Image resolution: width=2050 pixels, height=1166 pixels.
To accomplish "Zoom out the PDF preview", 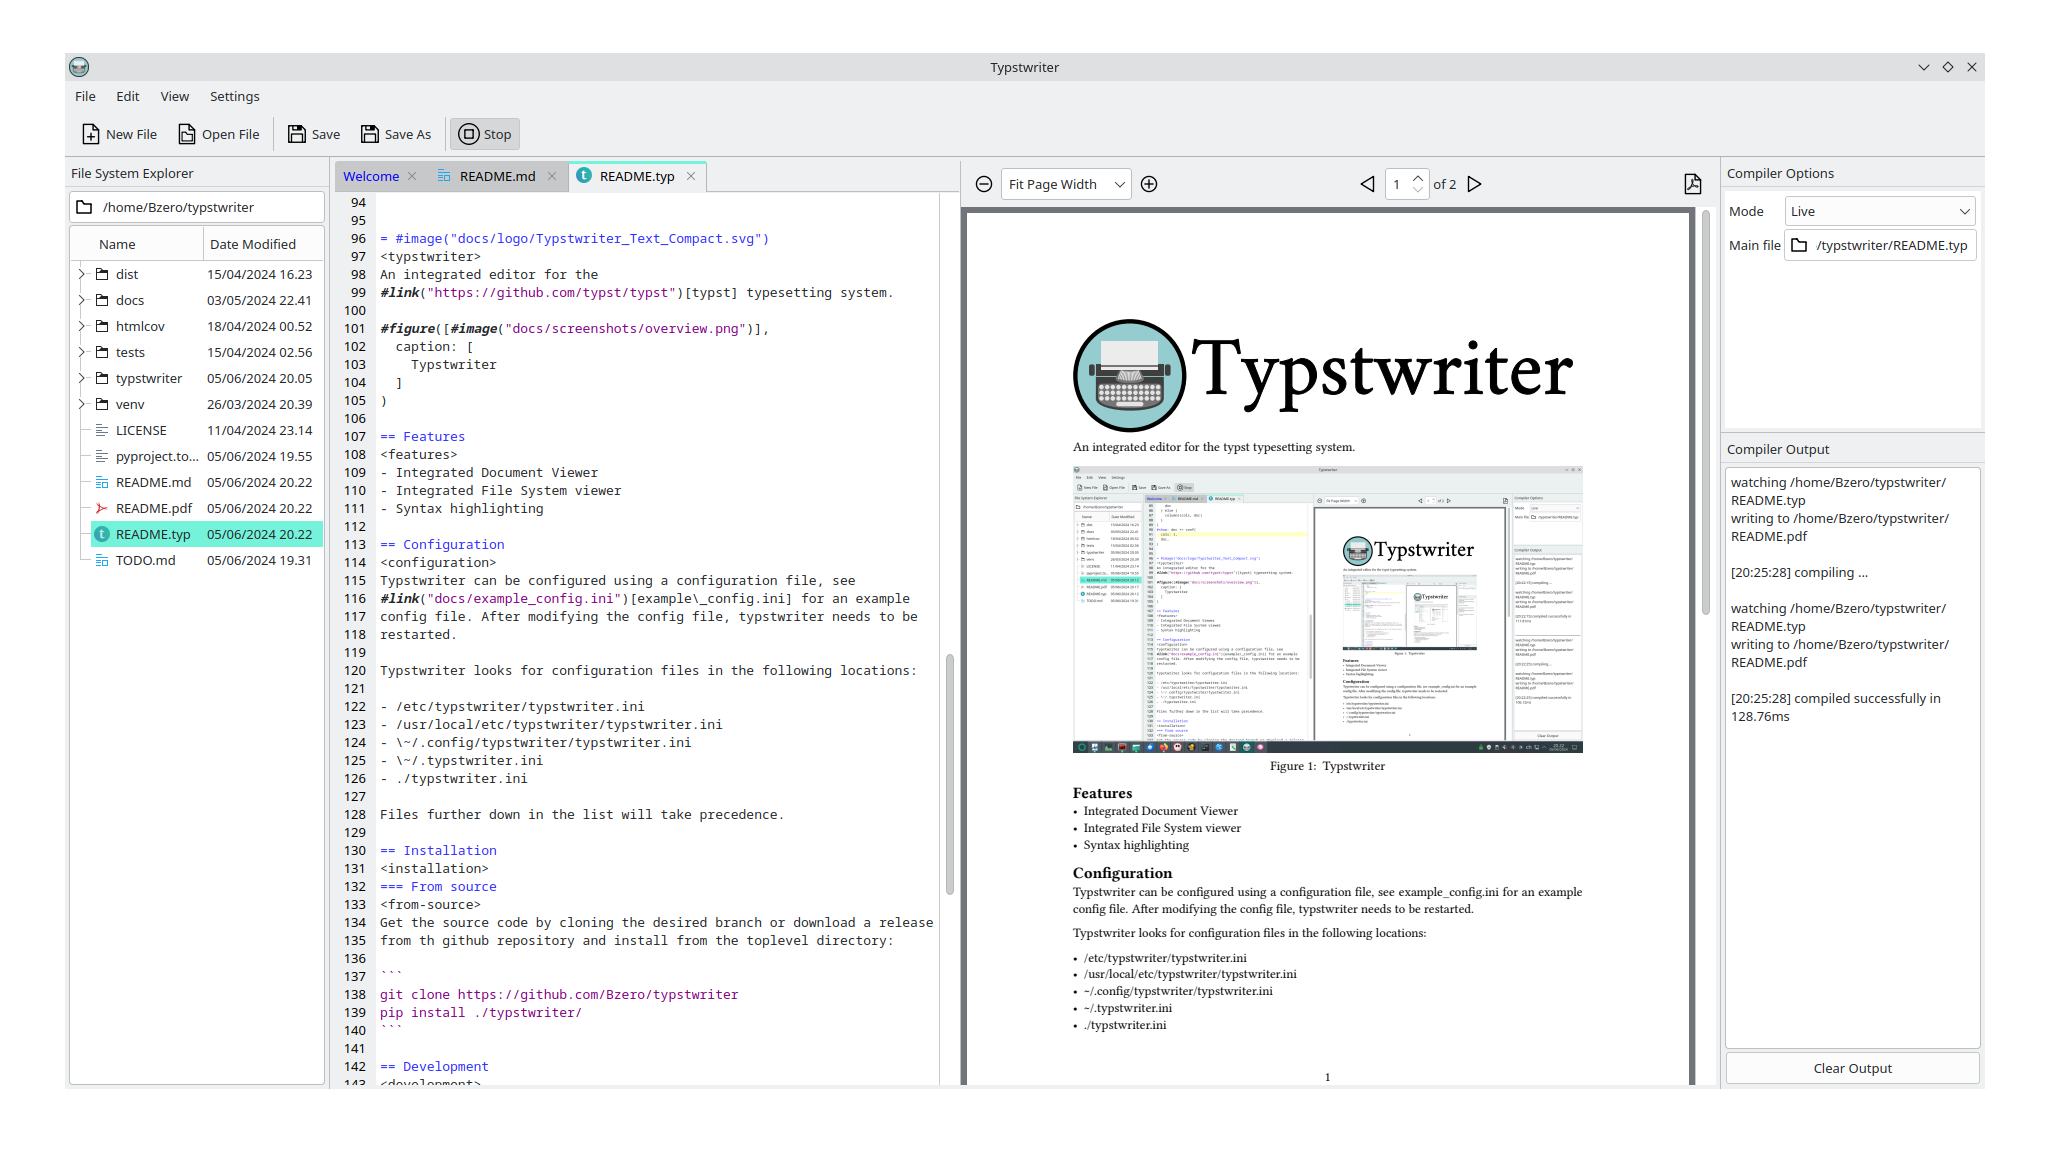I will point(984,184).
